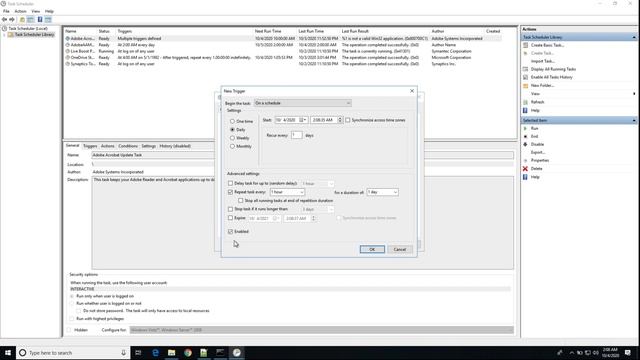Open the Action menu
Image resolution: width=640 pixels, height=360 pixels.
[x=20, y=11]
